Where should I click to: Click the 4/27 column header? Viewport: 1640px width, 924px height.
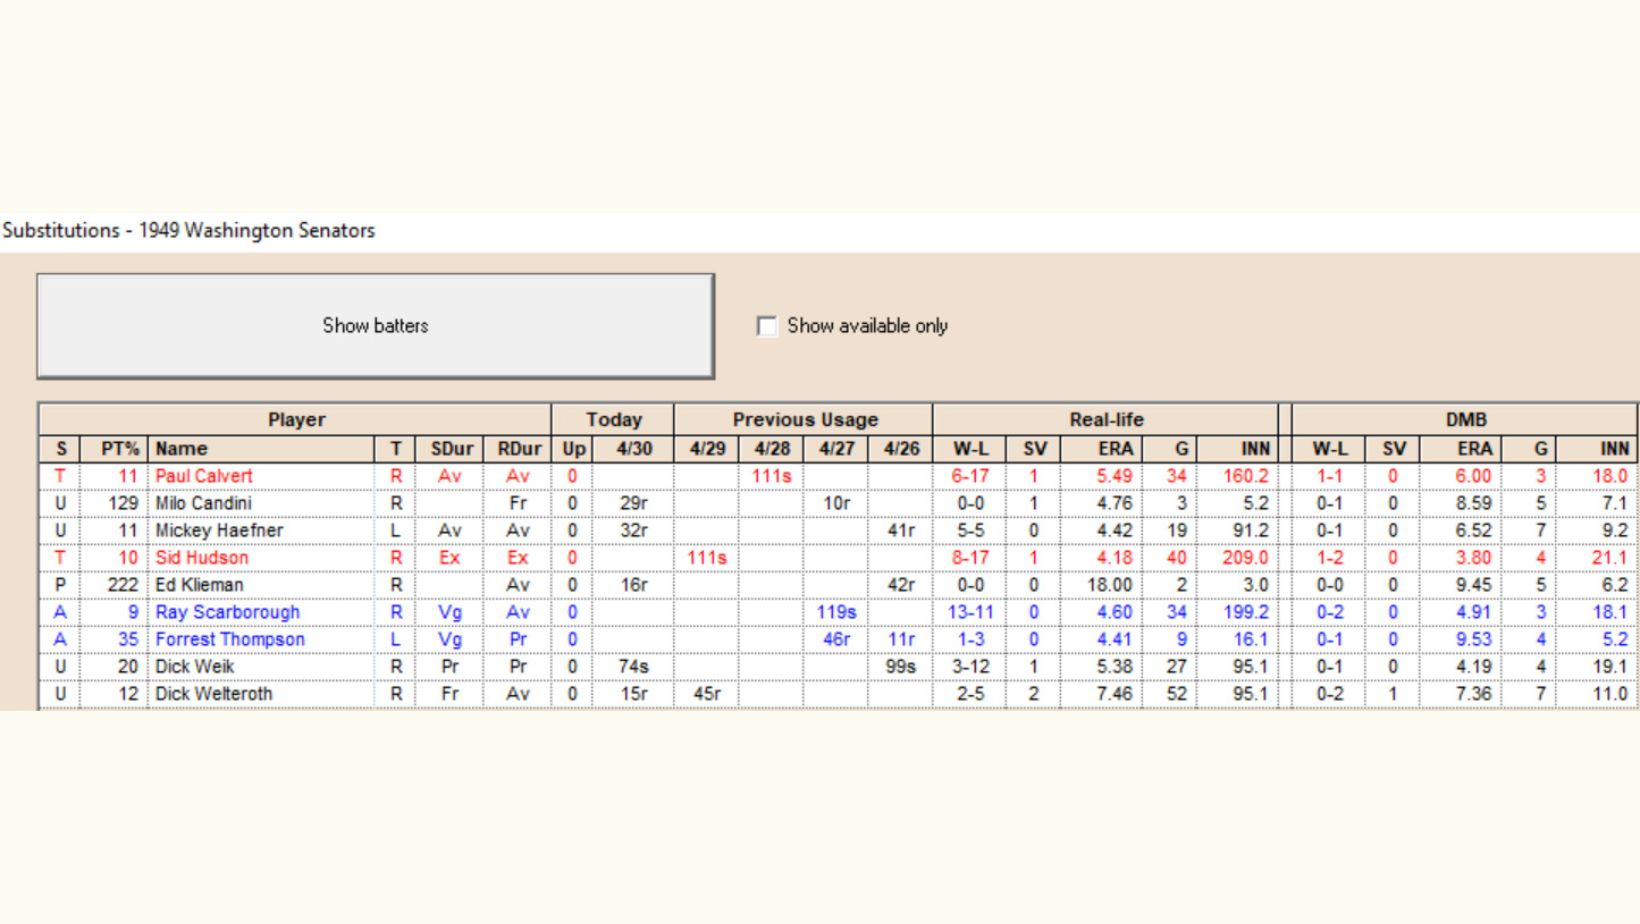click(x=837, y=449)
